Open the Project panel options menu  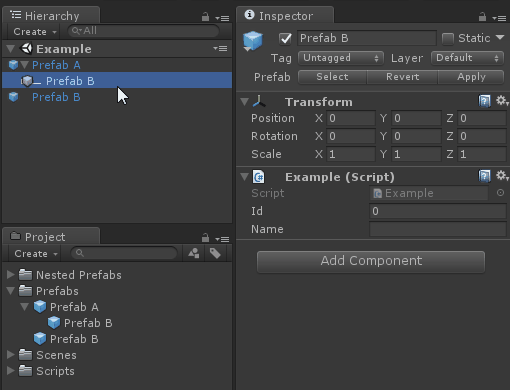[x=222, y=239]
